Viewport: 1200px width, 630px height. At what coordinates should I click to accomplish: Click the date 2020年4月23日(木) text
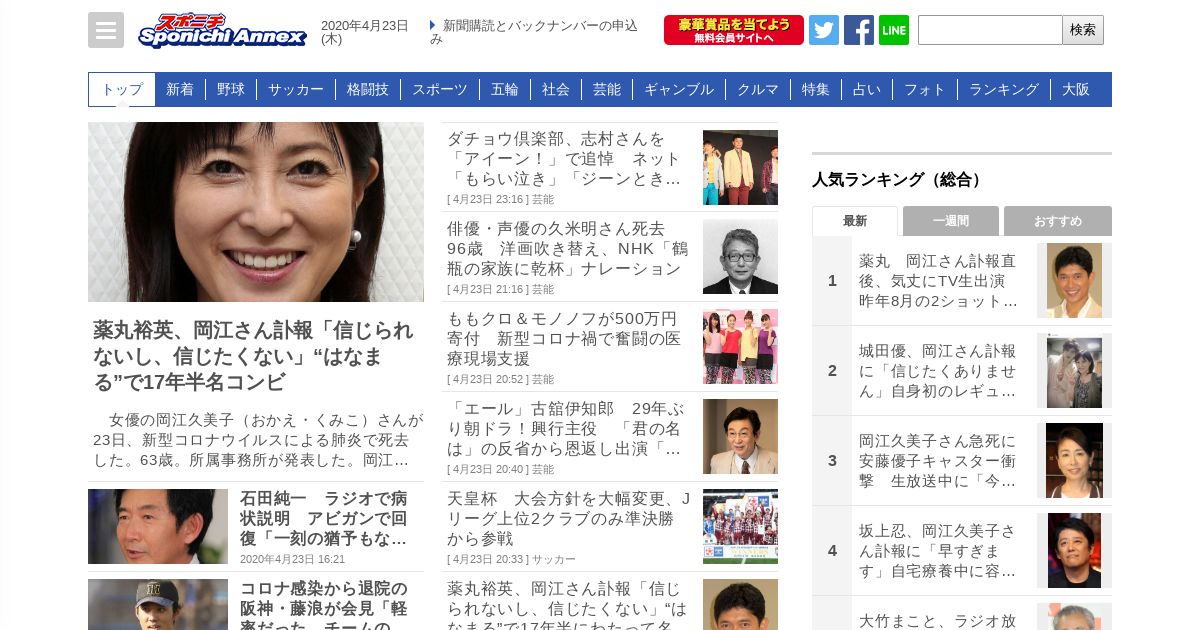[365, 32]
